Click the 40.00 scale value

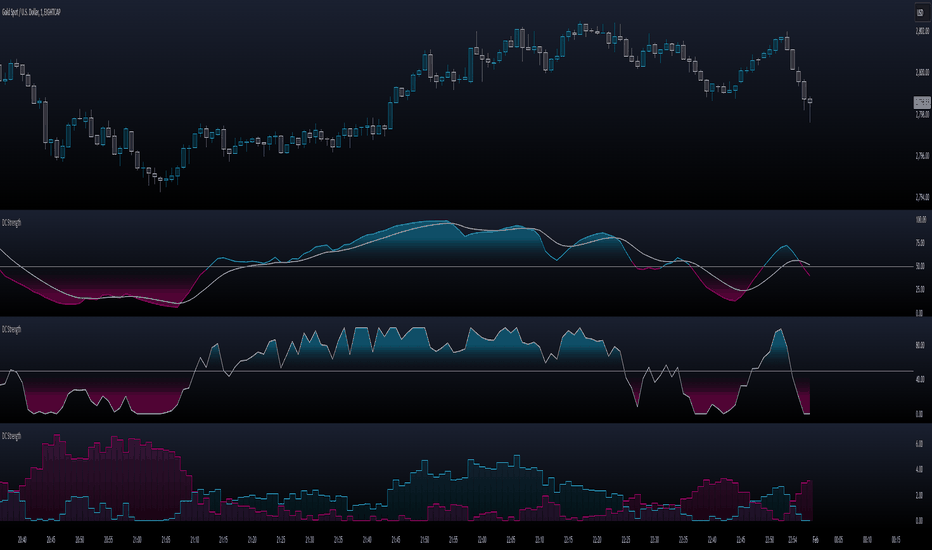pyautogui.click(x=920, y=379)
